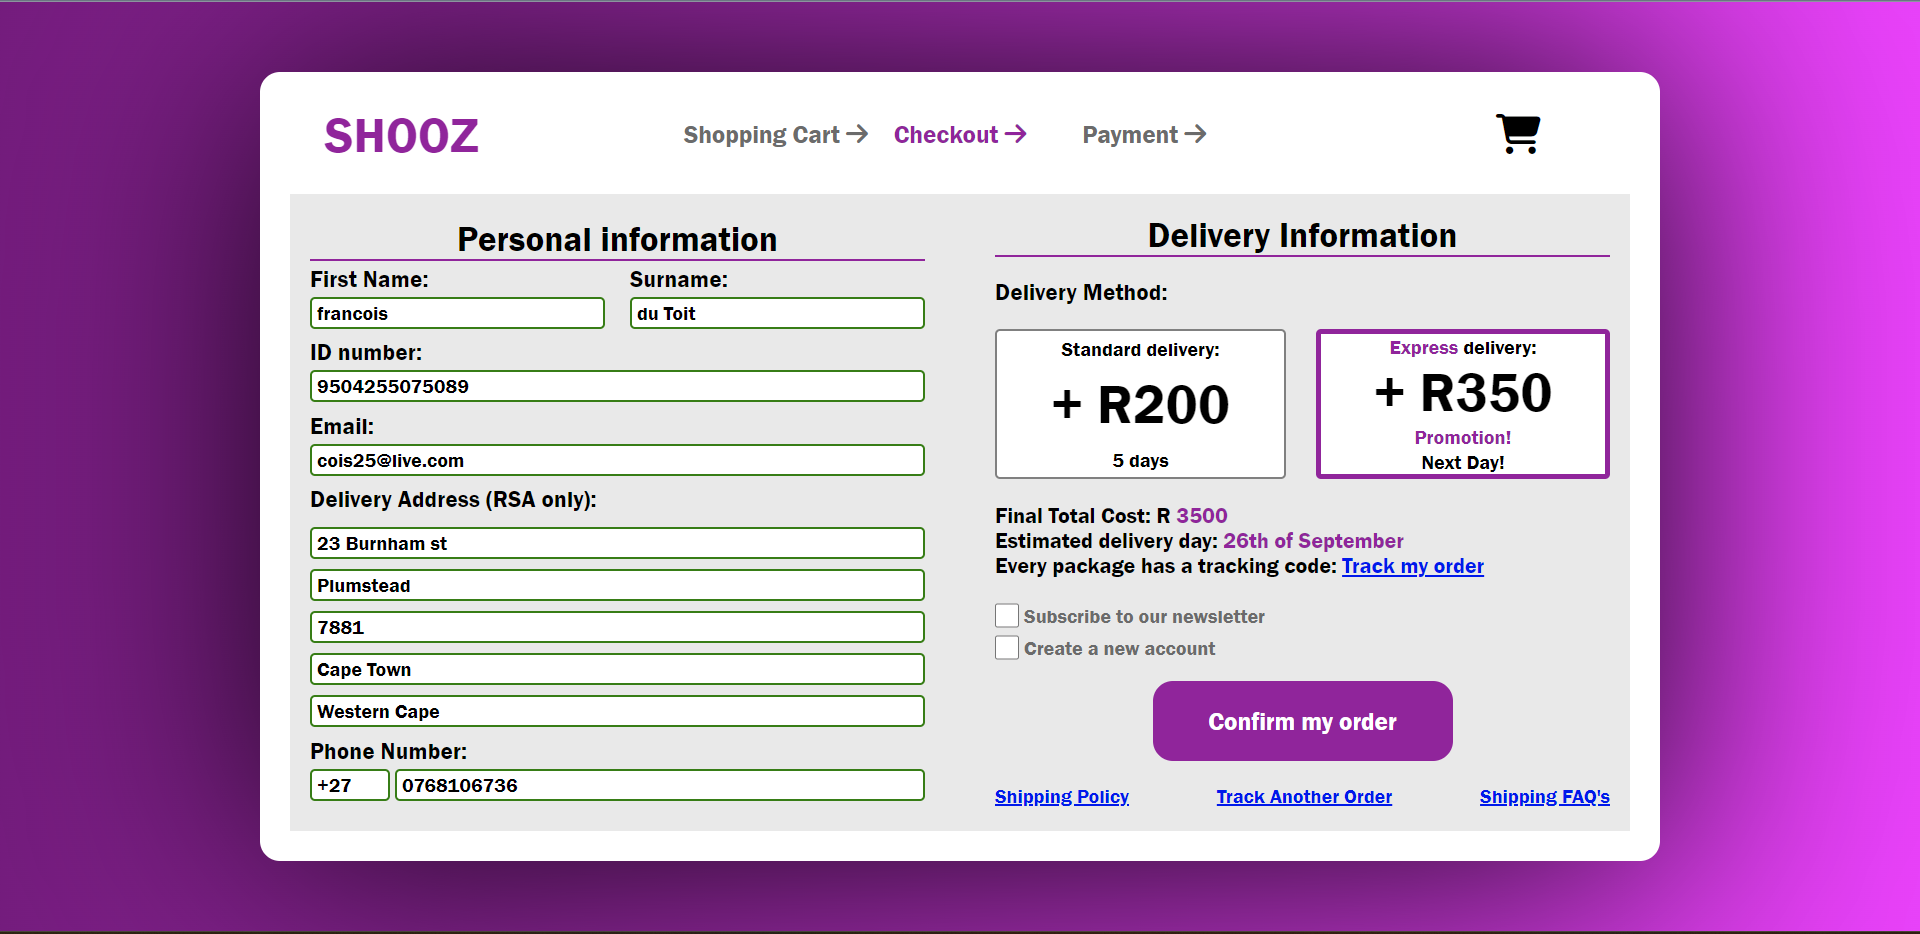The image size is (1920, 934).
Task: Select the Checkout step
Action: coord(959,135)
